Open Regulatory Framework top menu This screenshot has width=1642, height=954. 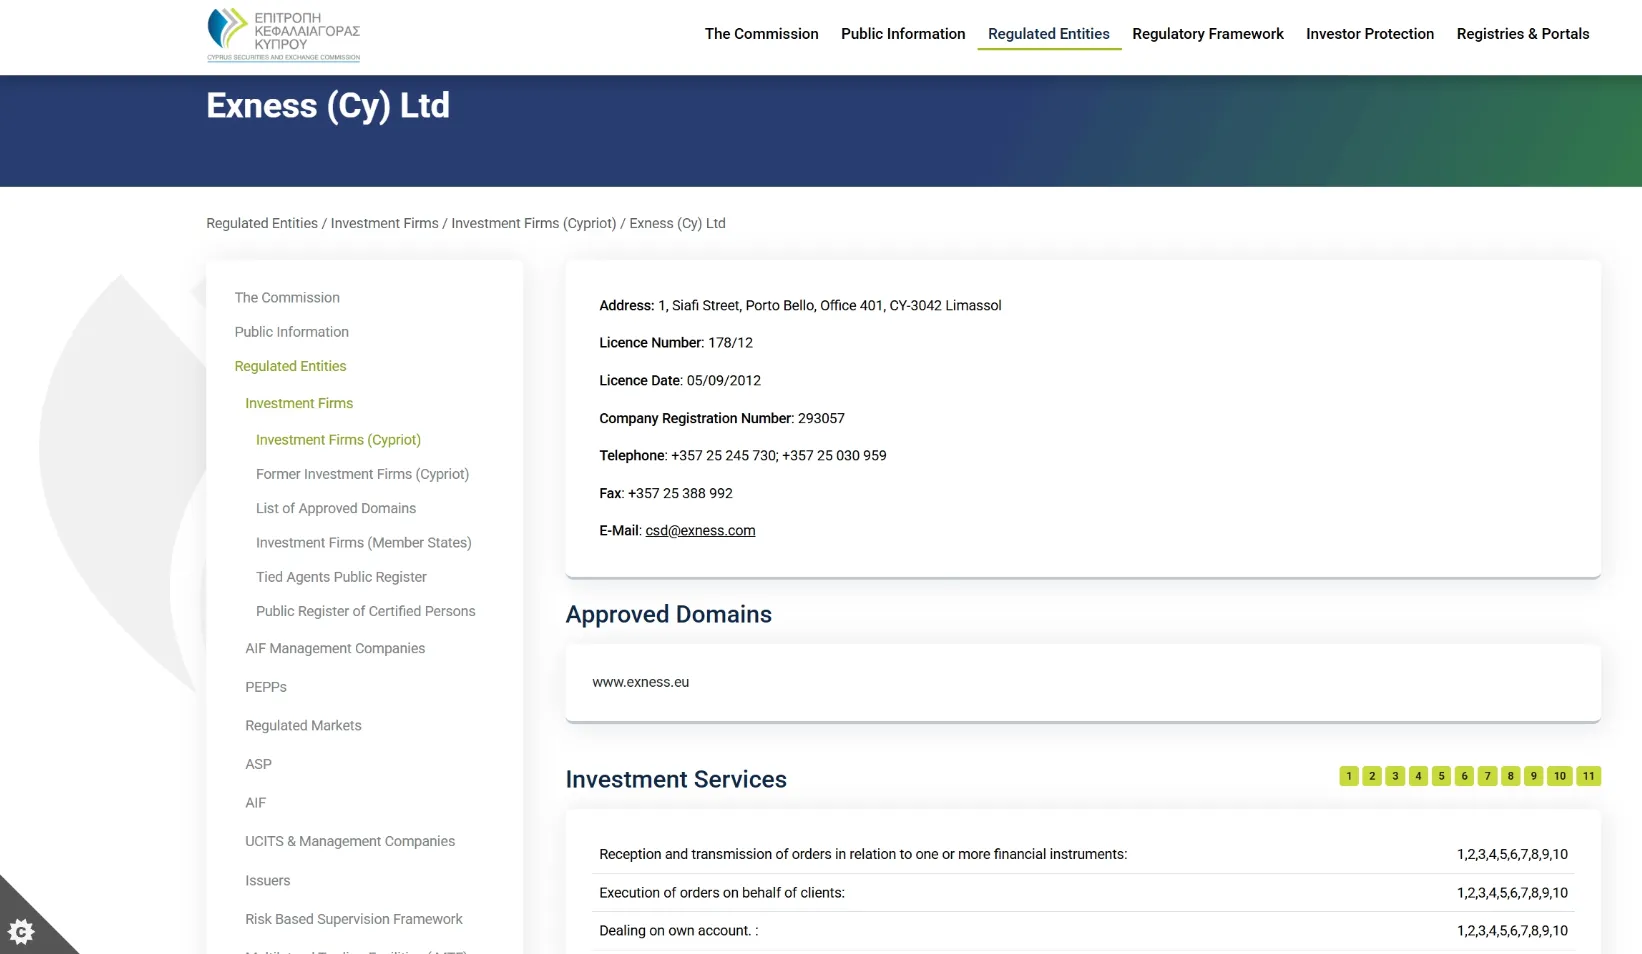(x=1208, y=34)
